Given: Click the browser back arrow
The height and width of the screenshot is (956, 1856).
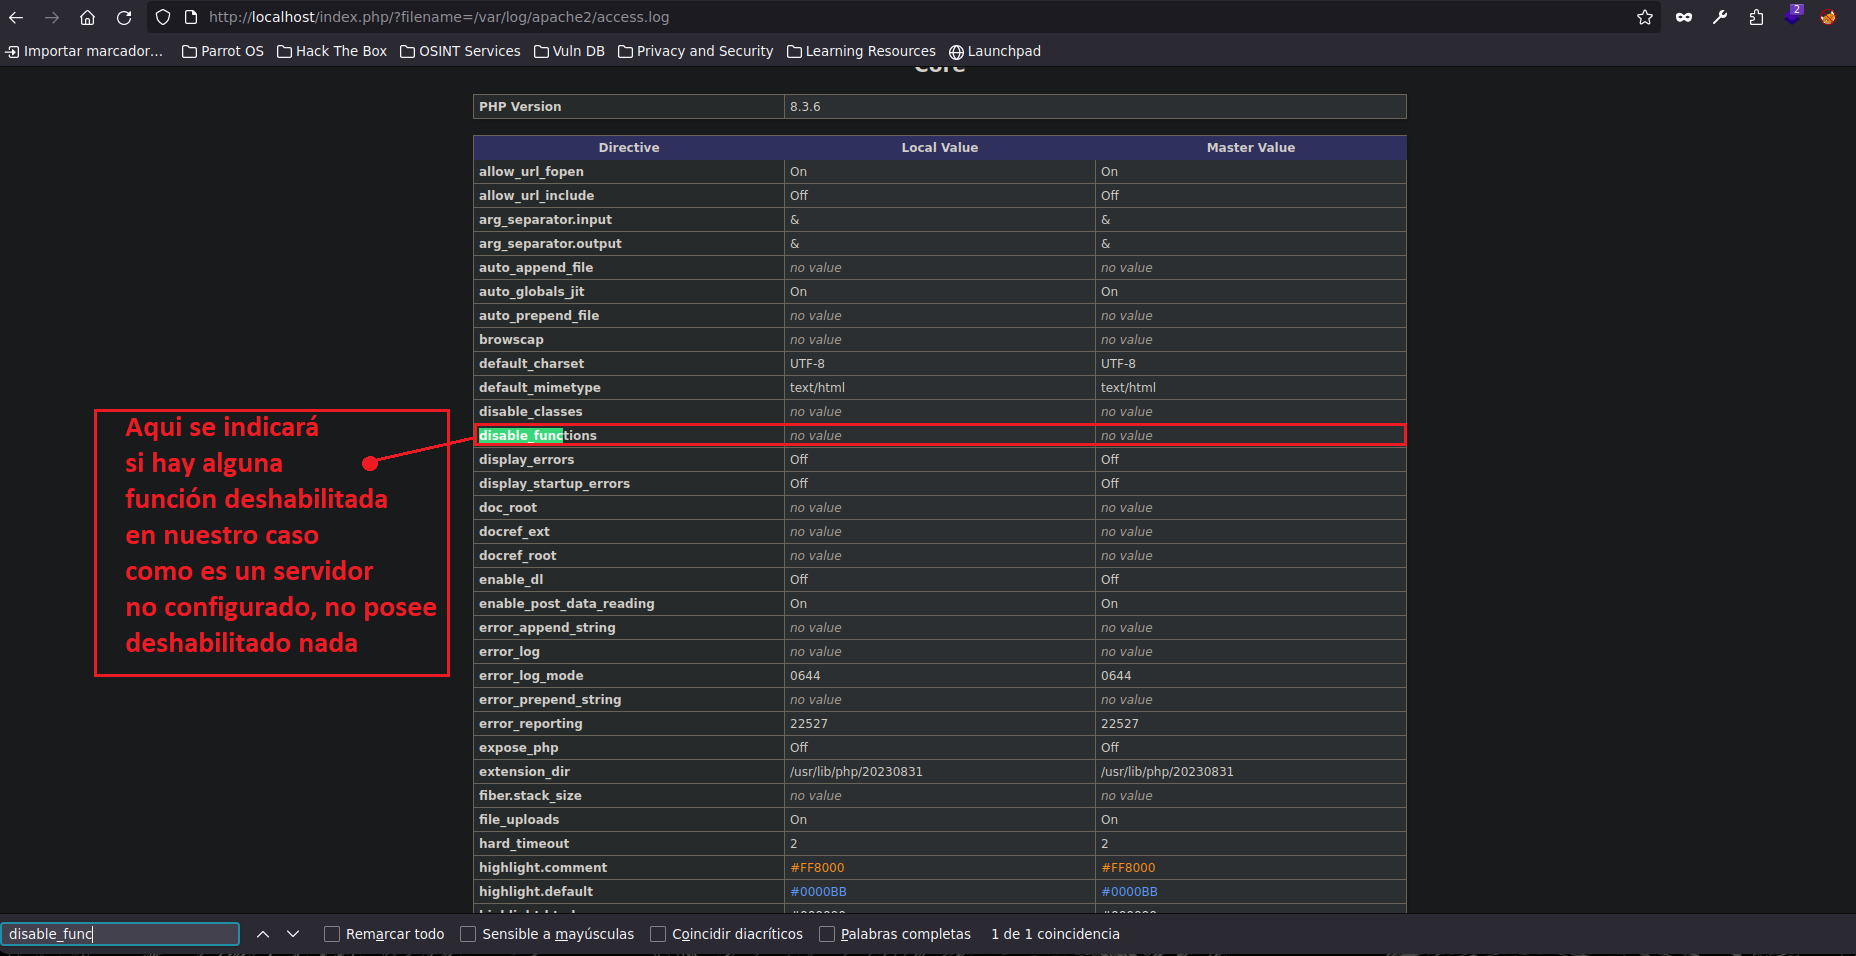Looking at the screenshot, I should click(16, 17).
